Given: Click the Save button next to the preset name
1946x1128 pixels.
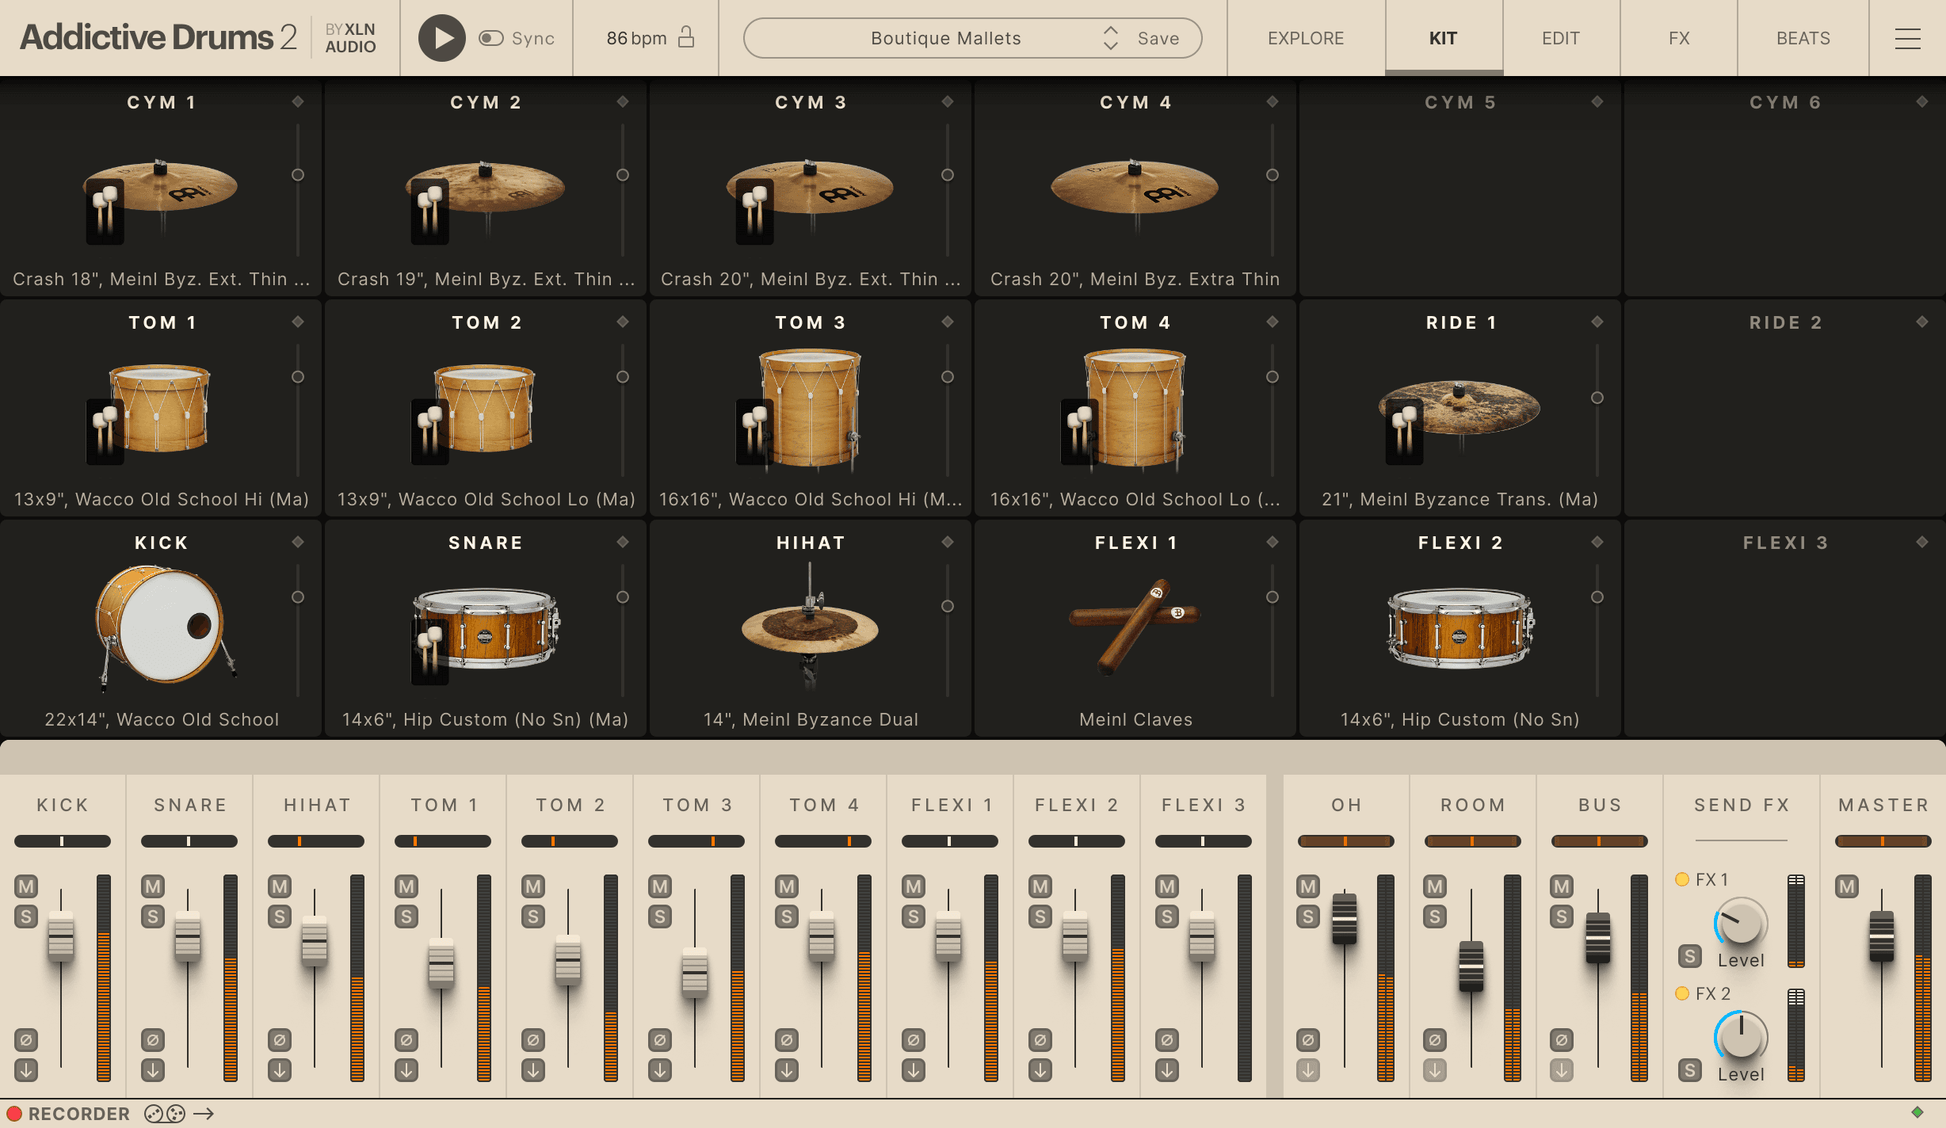Looking at the screenshot, I should [1158, 38].
